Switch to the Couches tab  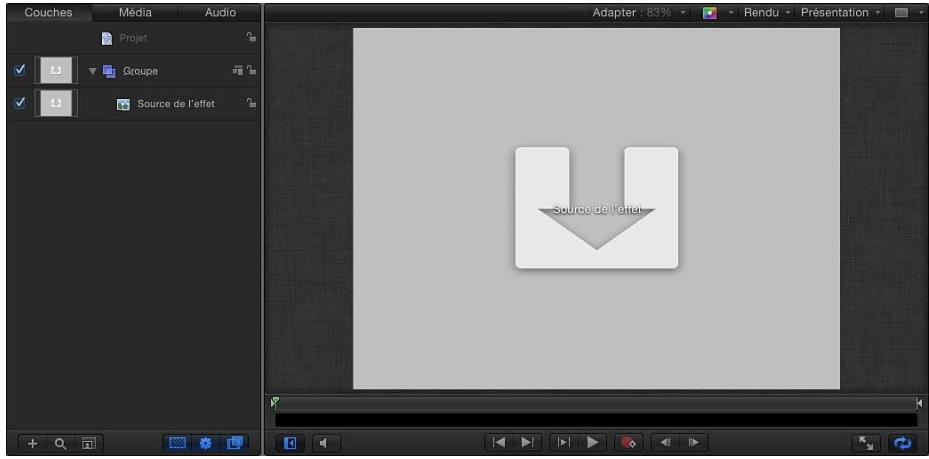pyautogui.click(x=48, y=12)
